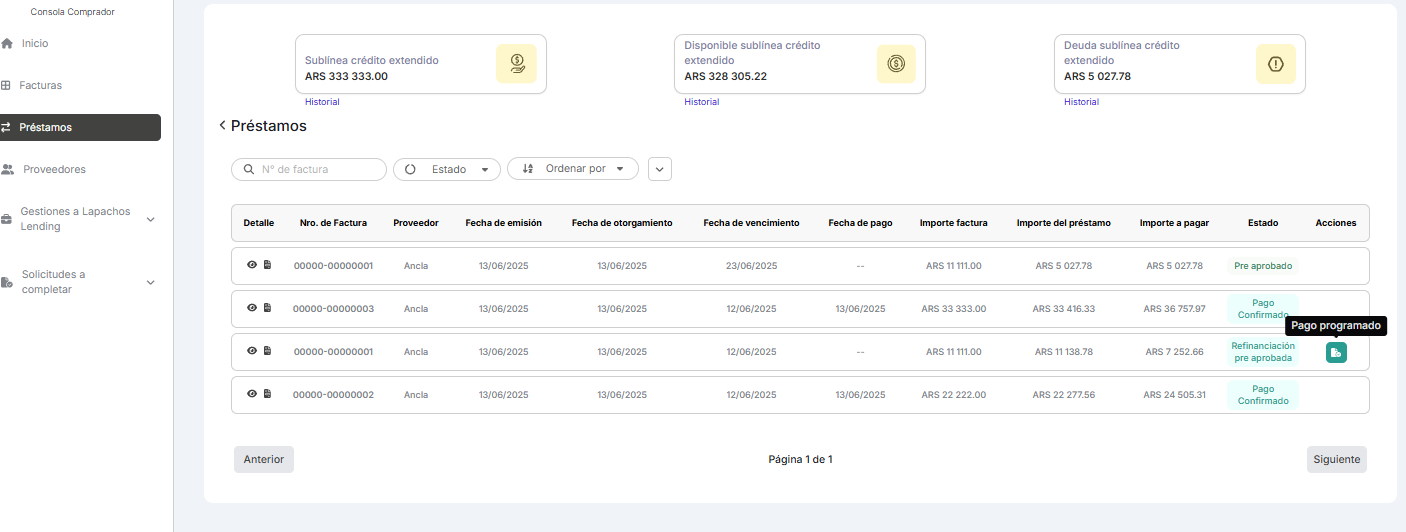Viewport: 1406px width, 532px height.
Task: Expand Gestiones a Lapachos Lending menu
Action: pyautogui.click(x=150, y=219)
